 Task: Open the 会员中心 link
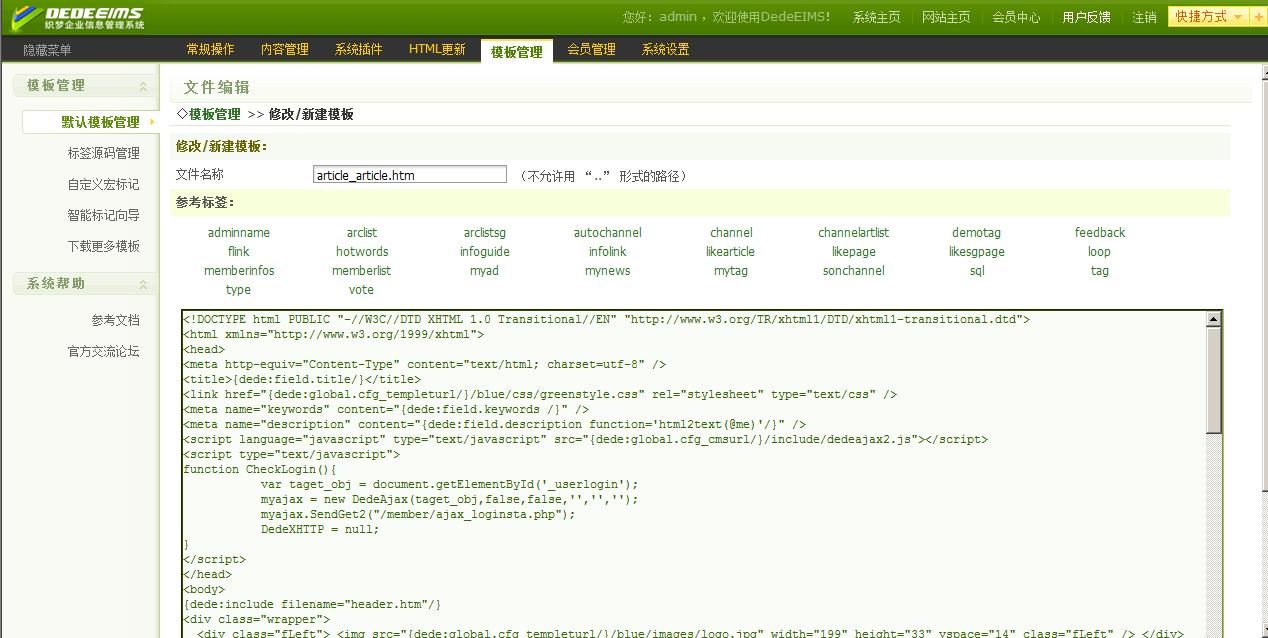[x=1016, y=17]
